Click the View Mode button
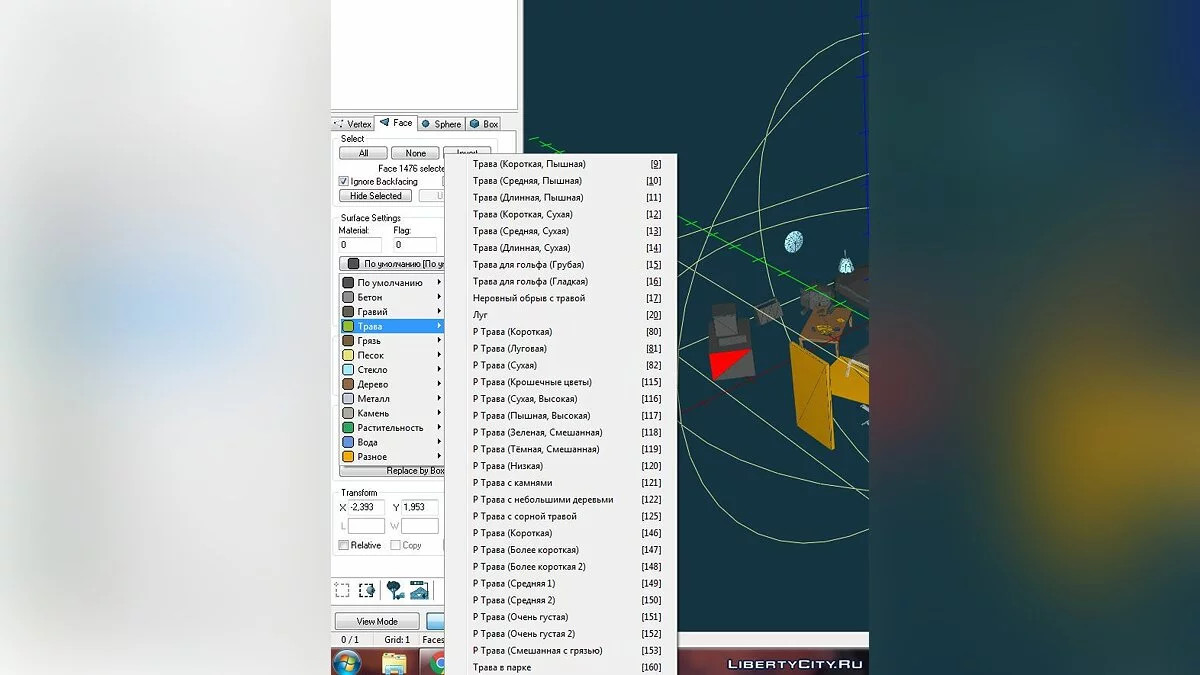The image size is (1200, 675). tap(377, 622)
